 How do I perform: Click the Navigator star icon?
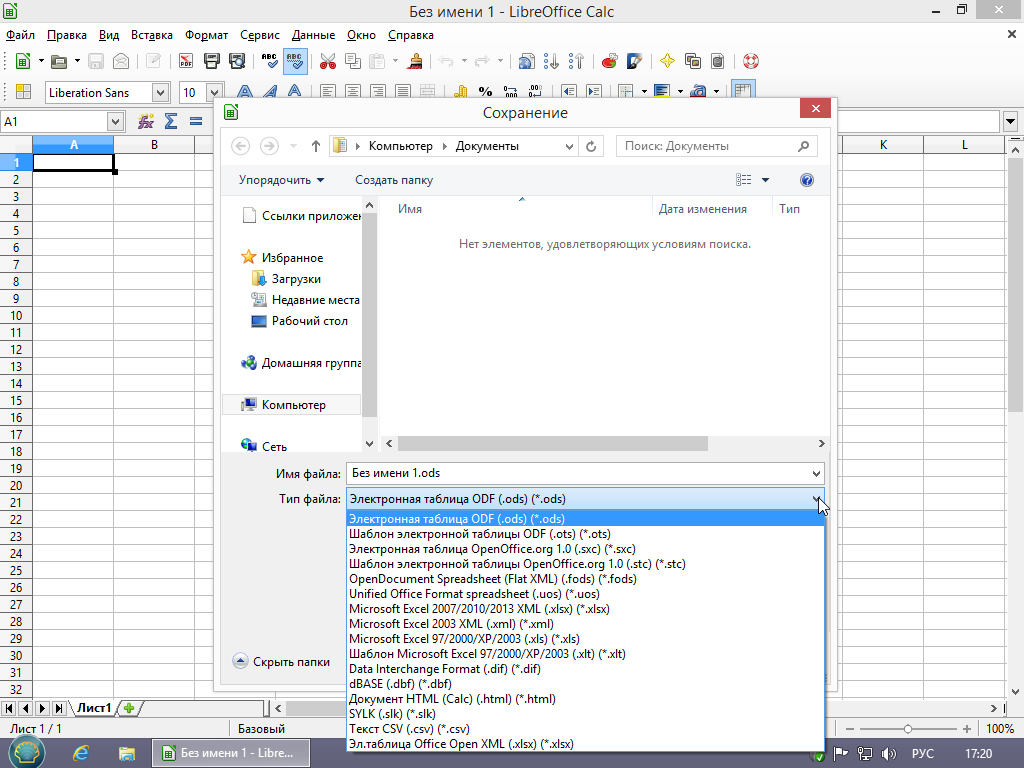(667, 61)
